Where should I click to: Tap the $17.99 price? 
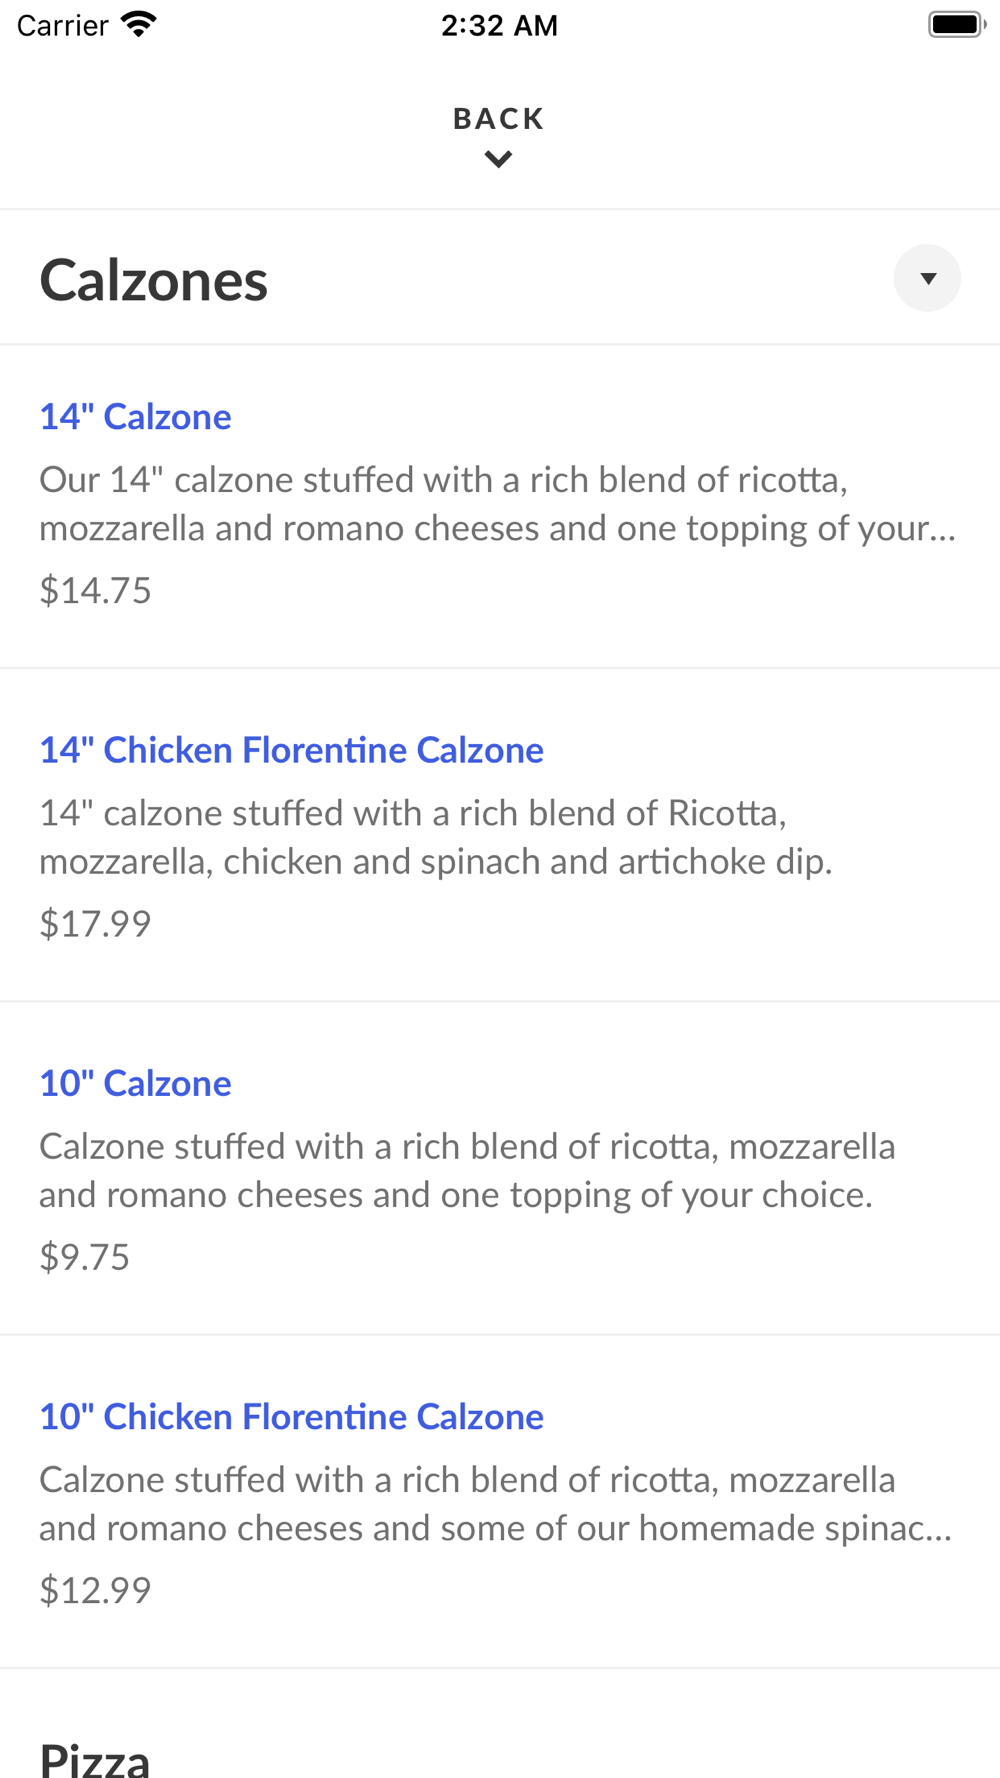95,923
